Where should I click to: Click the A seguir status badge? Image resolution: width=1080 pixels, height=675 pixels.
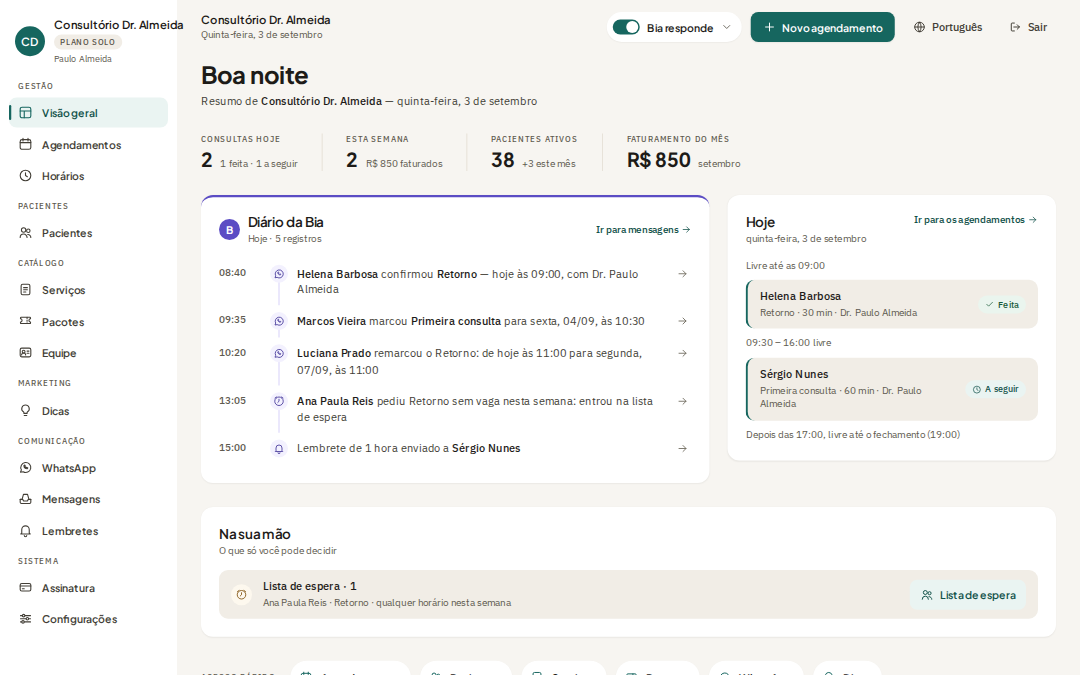pyautogui.click(x=995, y=389)
